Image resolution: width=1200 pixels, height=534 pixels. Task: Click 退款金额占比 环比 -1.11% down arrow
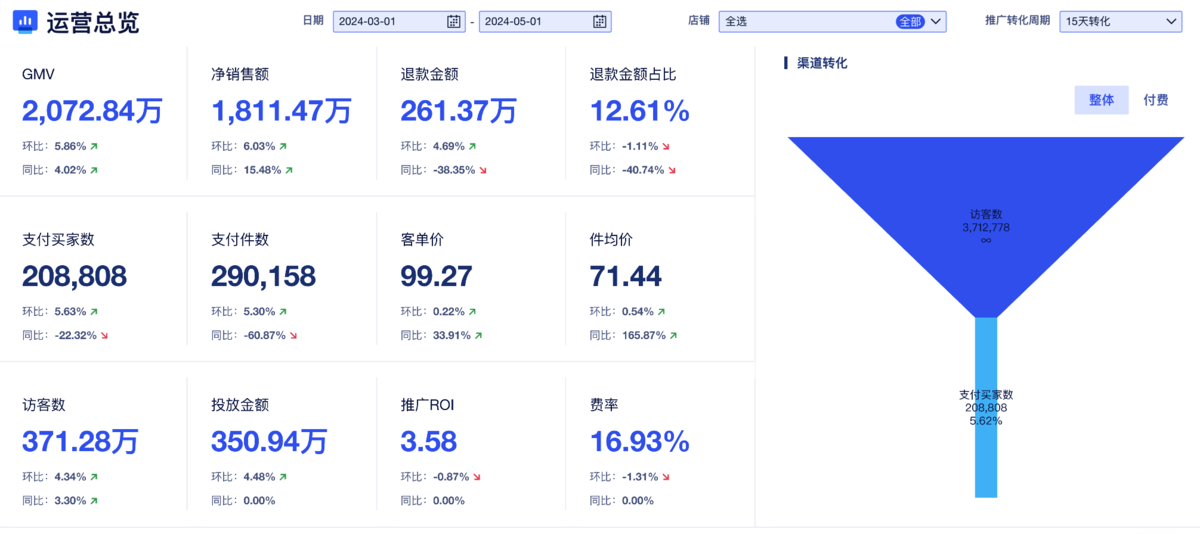(666, 146)
